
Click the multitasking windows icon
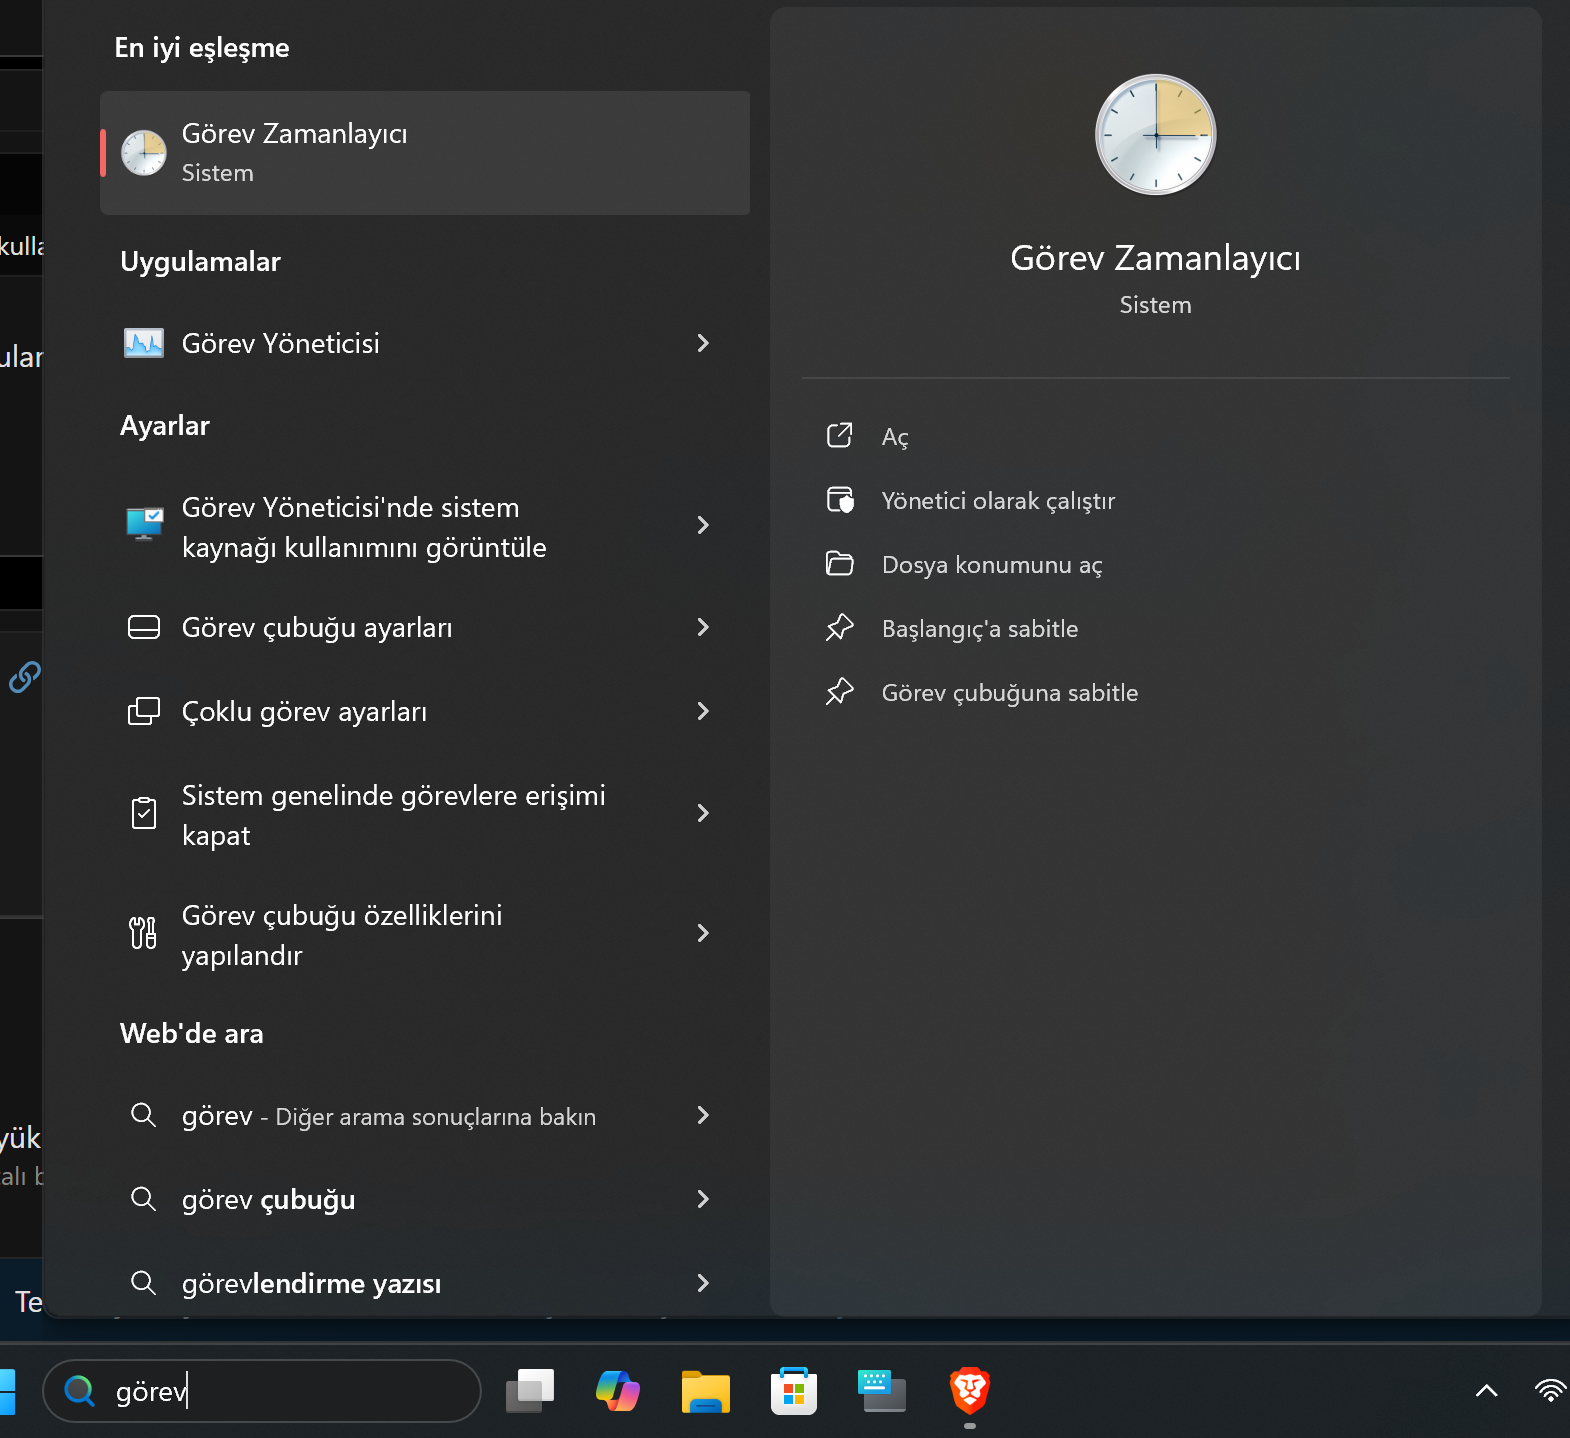pos(144,711)
